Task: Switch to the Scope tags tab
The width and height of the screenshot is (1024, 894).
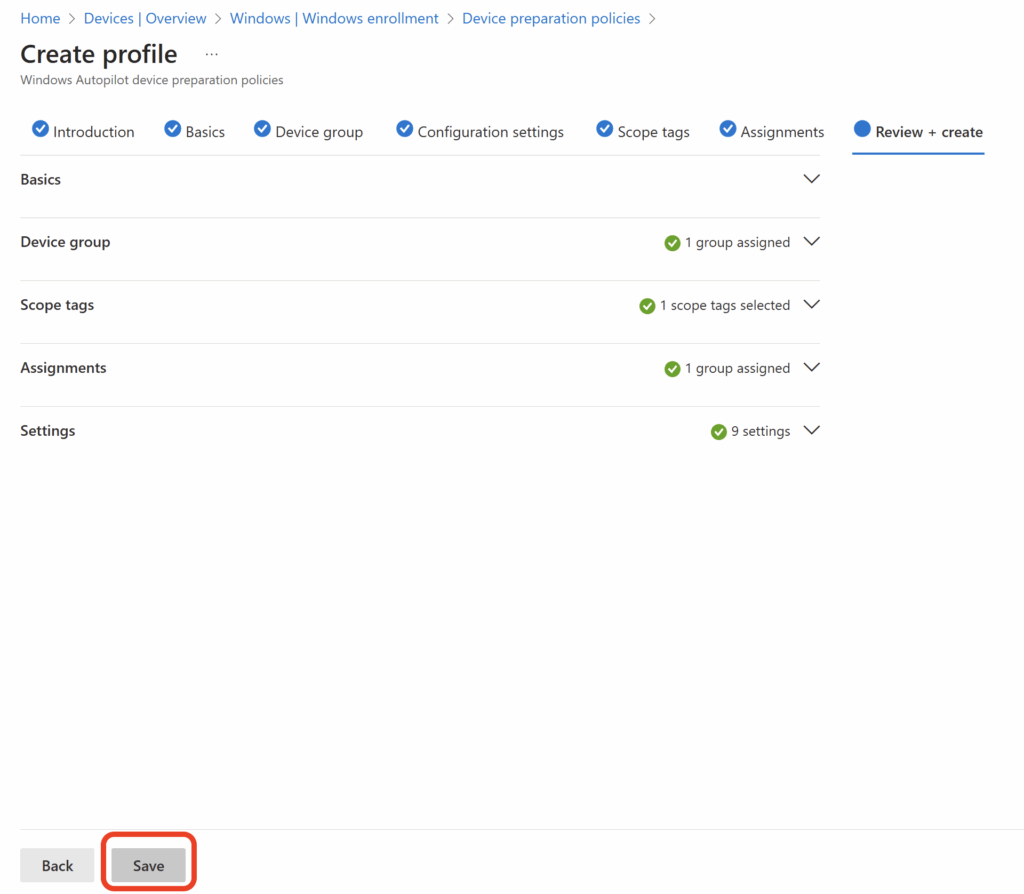Action: (x=643, y=132)
